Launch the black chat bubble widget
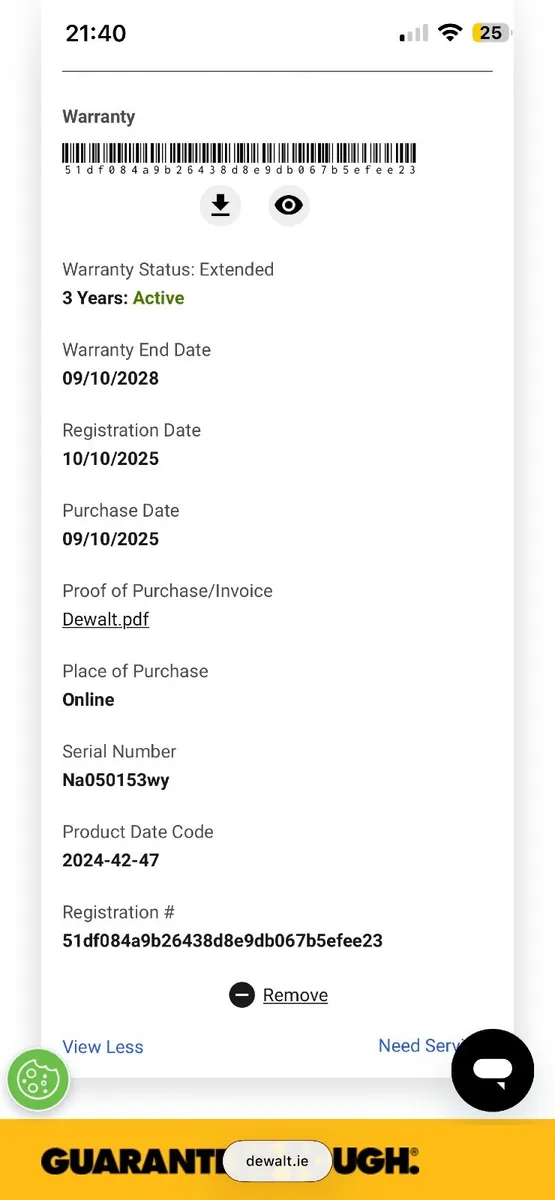Screen dimensions: 555x1200 [x=493, y=1070]
